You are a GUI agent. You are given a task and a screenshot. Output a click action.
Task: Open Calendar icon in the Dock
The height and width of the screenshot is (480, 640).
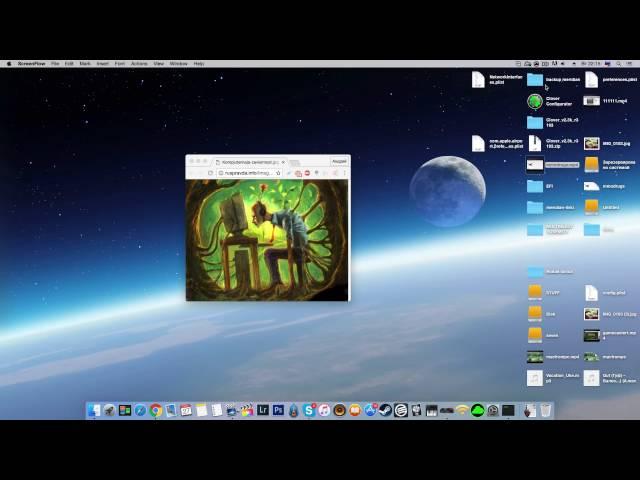coord(186,410)
